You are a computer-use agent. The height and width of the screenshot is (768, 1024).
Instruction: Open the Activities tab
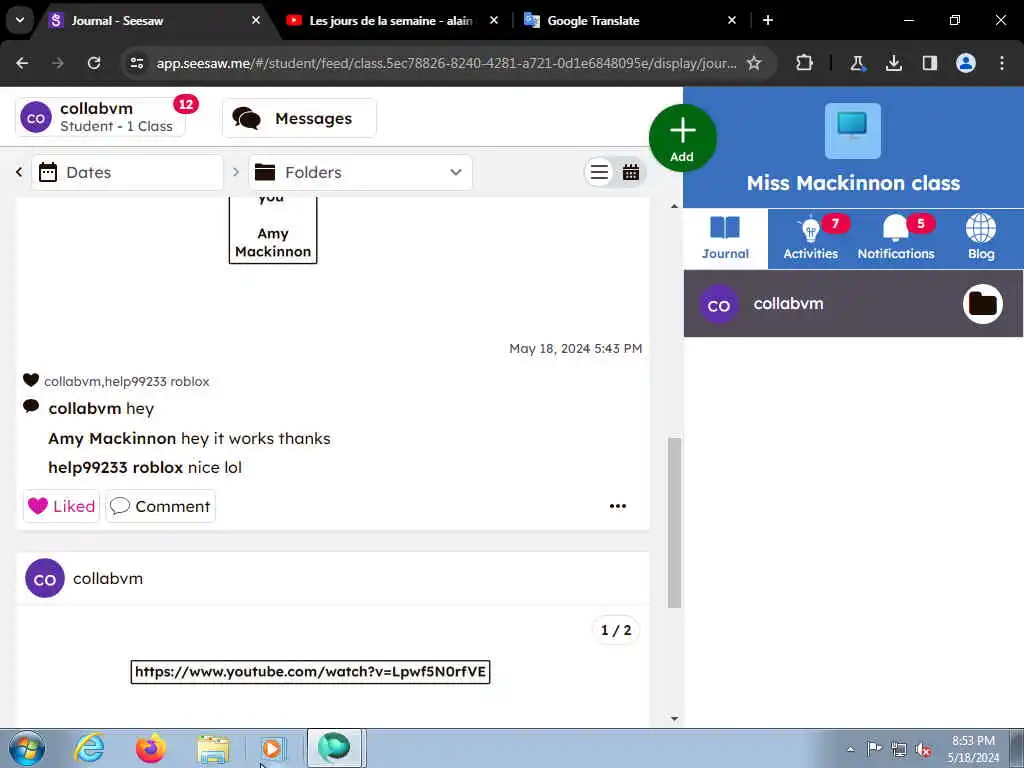pos(810,239)
